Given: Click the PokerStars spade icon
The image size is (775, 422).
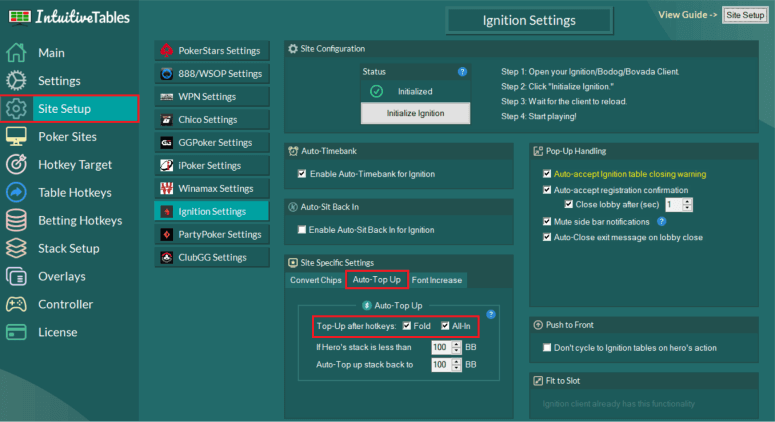Looking at the screenshot, I should coord(167,50).
